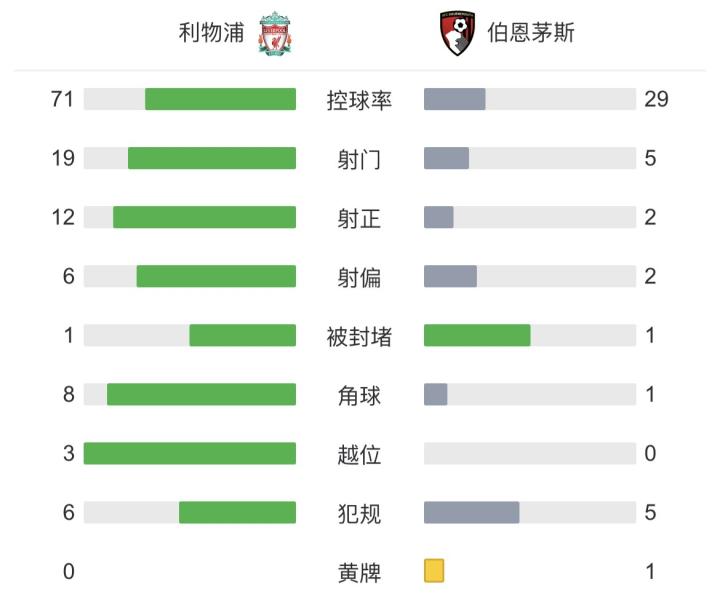Click Bournemouth's green blocked shots bar

tap(477, 335)
